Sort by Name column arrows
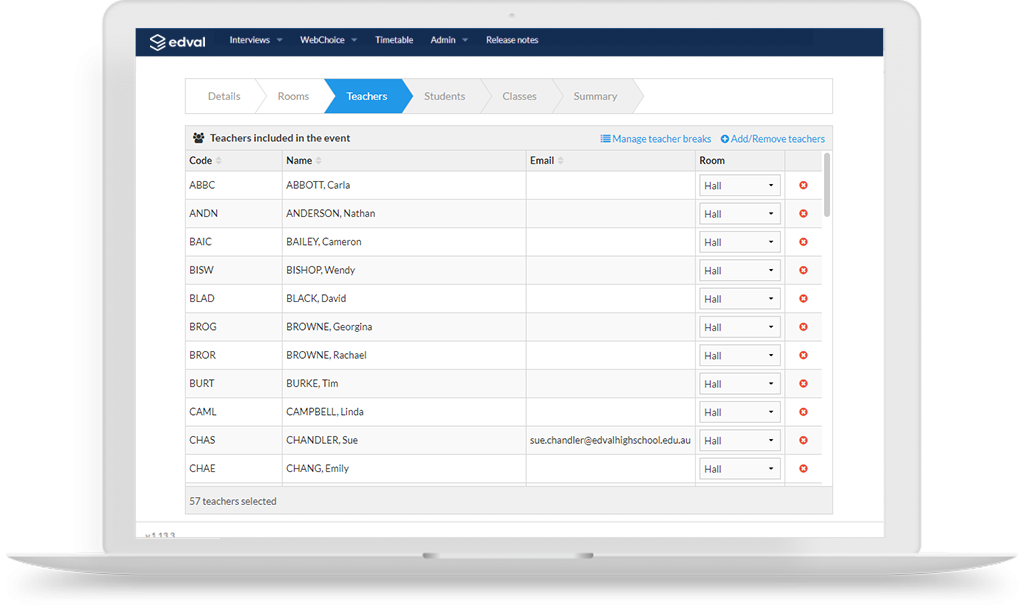1024x608 pixels. point(319,161)
